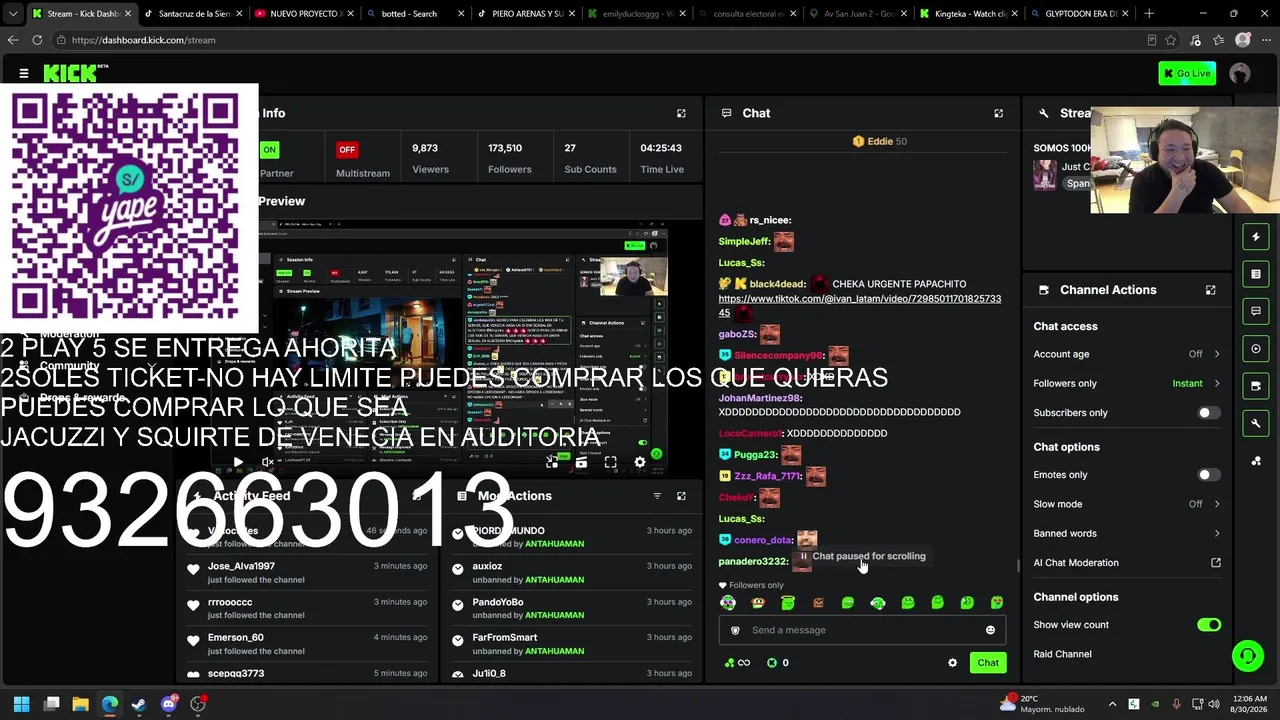Open the Kick hamburger menu
1280x720 pixels.
click(24, 73)
